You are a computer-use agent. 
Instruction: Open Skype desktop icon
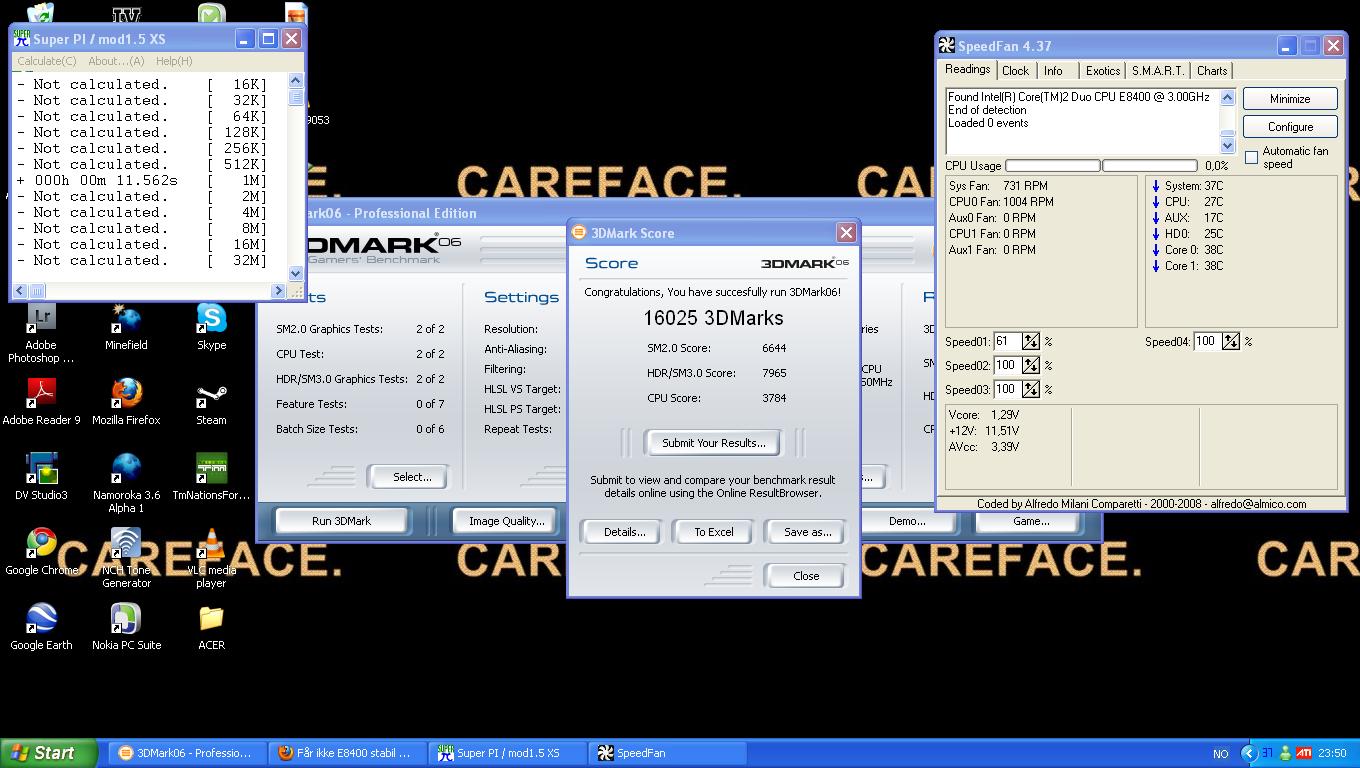211,327
